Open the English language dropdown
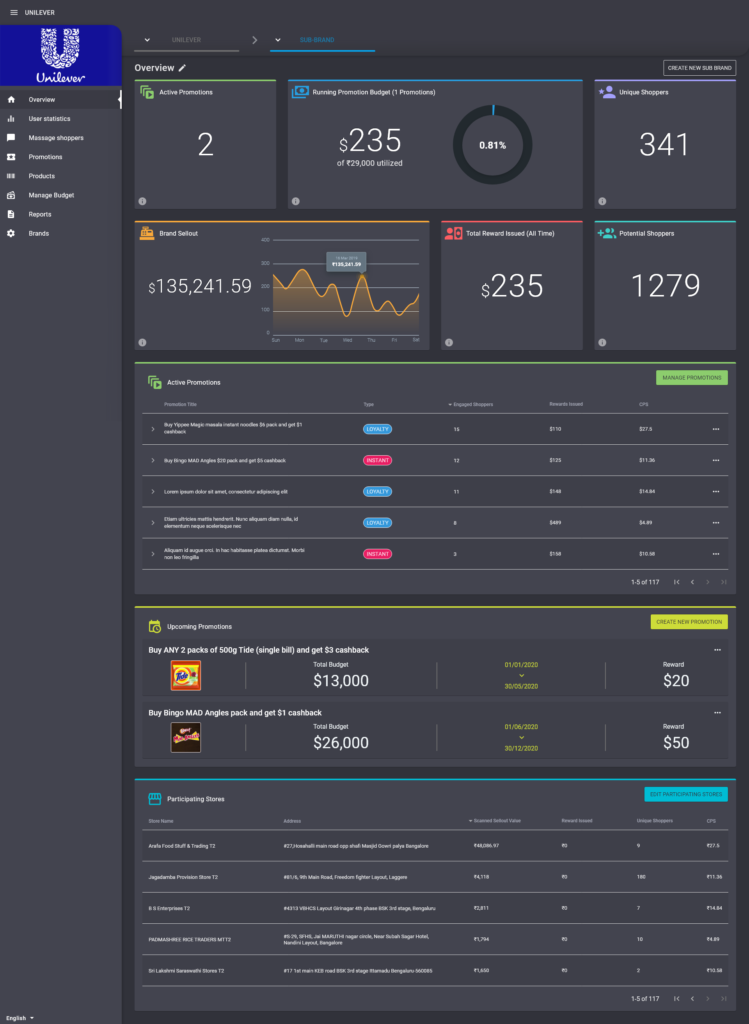 click(x=20, y=1018)
